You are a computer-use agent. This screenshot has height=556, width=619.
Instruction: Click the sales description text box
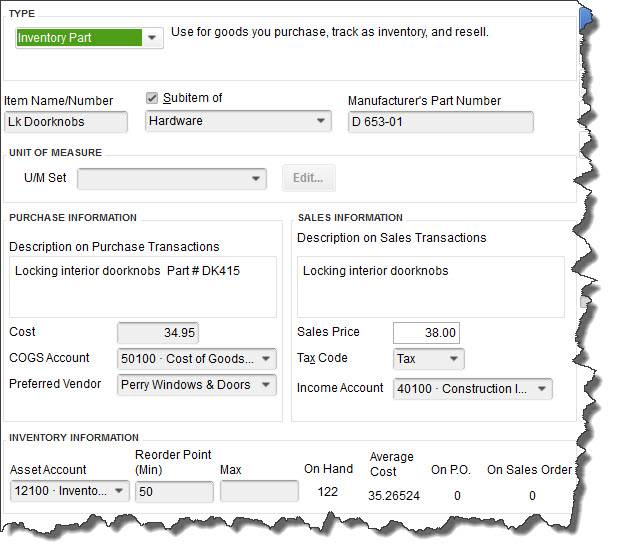coord(430,286)
